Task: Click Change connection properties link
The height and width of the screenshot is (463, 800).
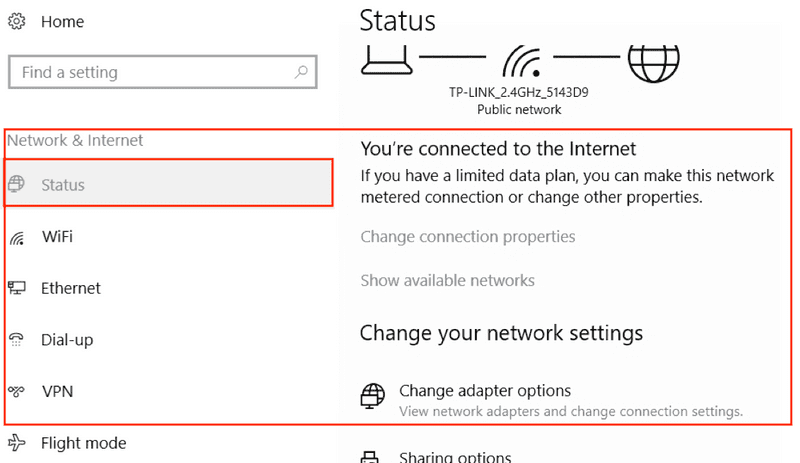Action: pyautogui.click(x=468, y=237)
